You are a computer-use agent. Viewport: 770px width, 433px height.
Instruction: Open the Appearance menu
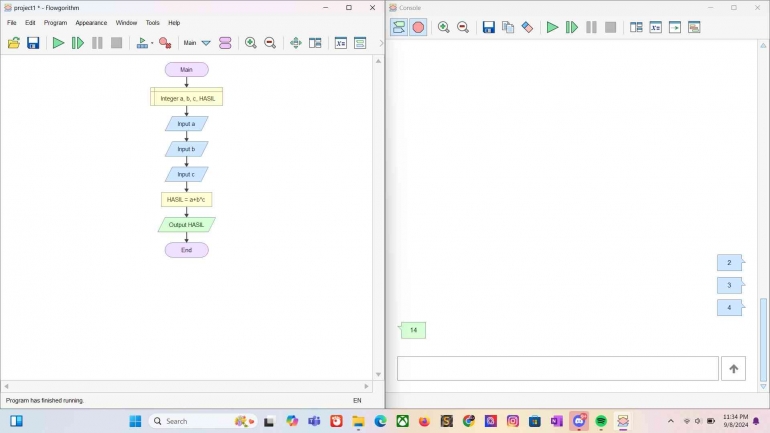pos(91,23)
